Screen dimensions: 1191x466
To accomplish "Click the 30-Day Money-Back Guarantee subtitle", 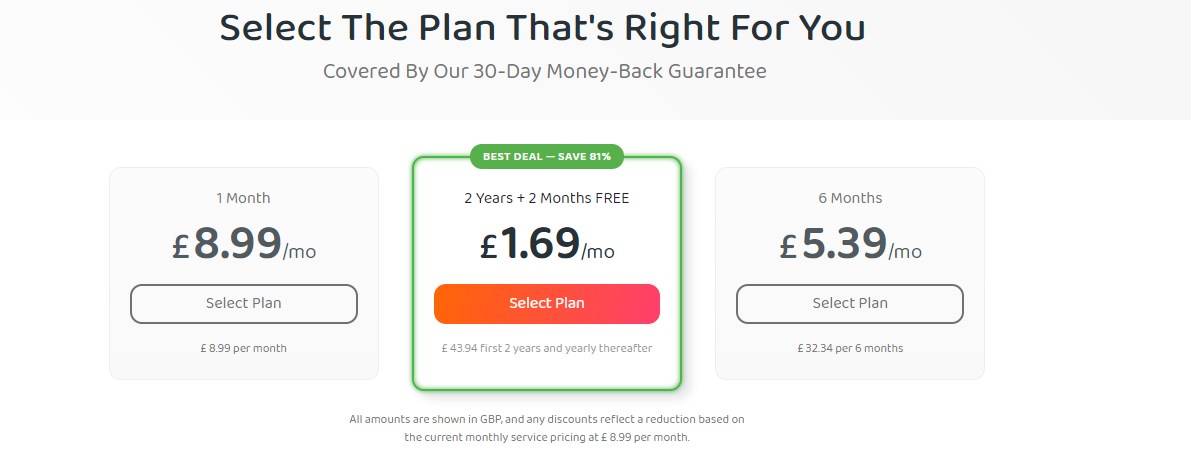I will tap(544, 72).
